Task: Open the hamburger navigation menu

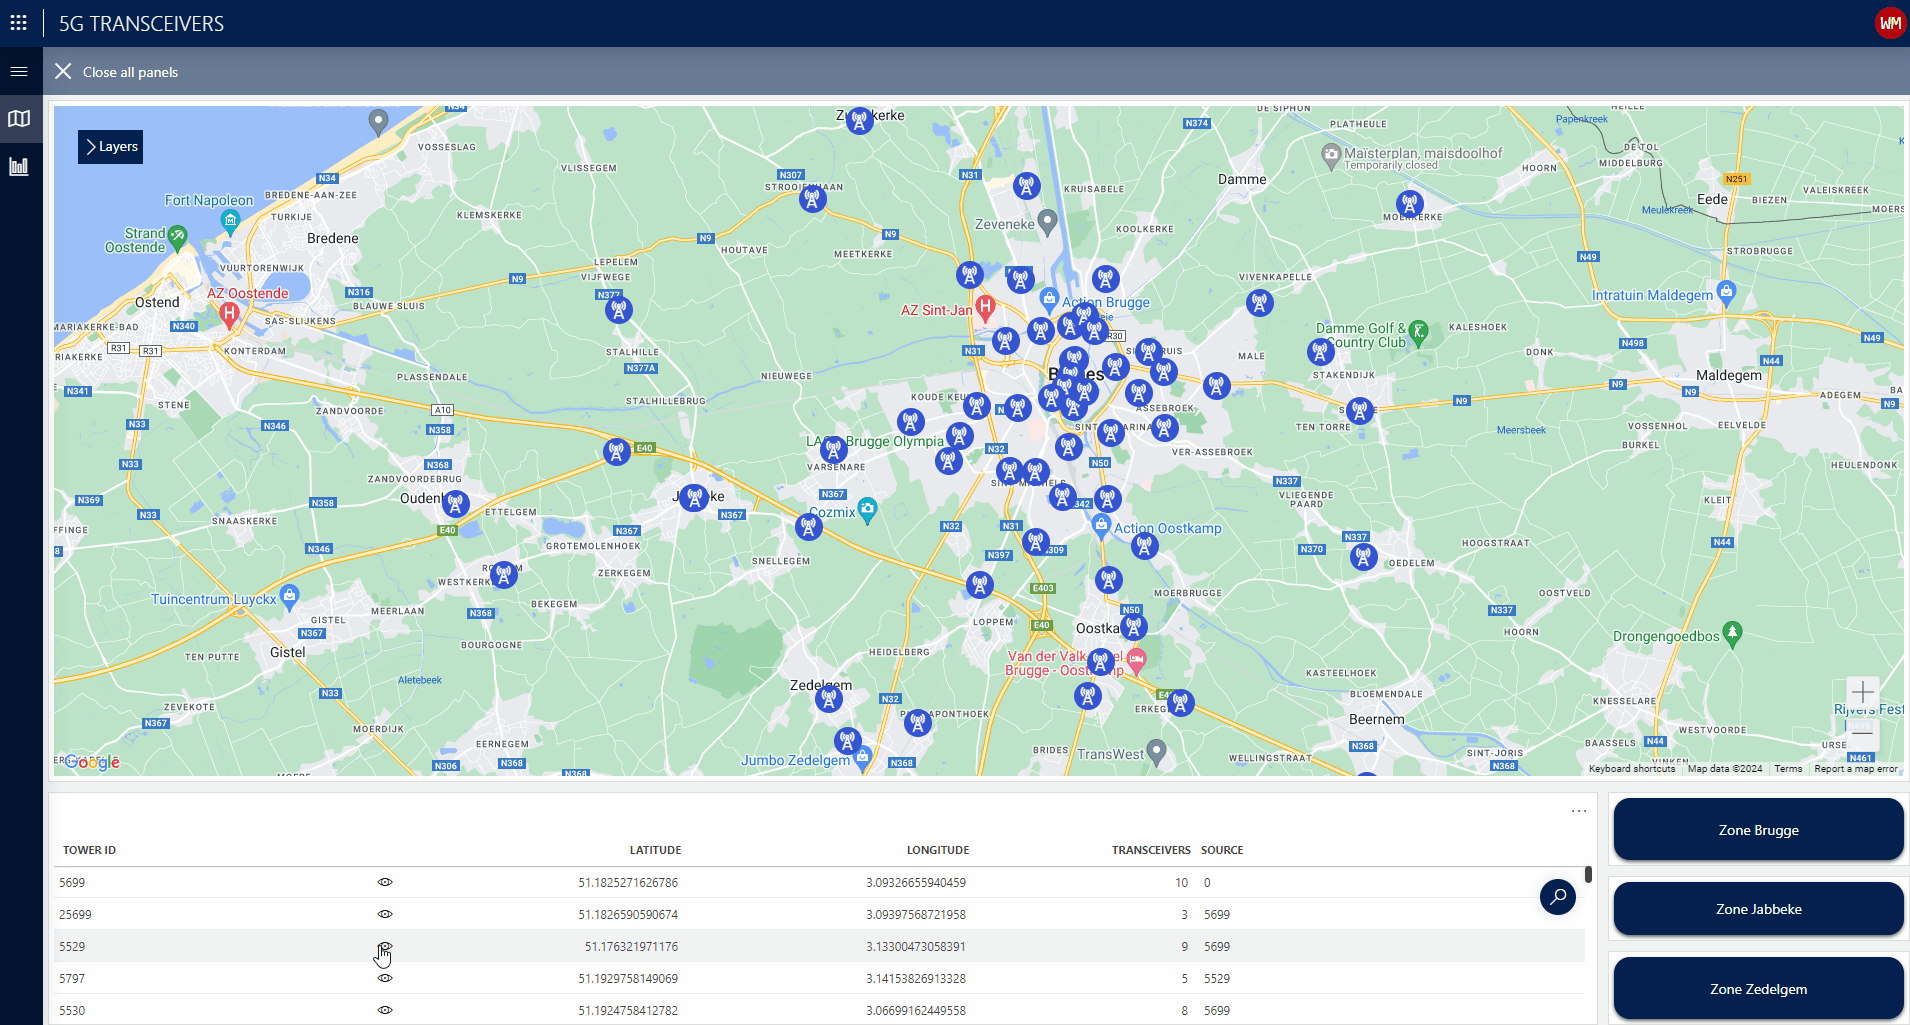Action: pyautogui.click(x=19, y=71)
